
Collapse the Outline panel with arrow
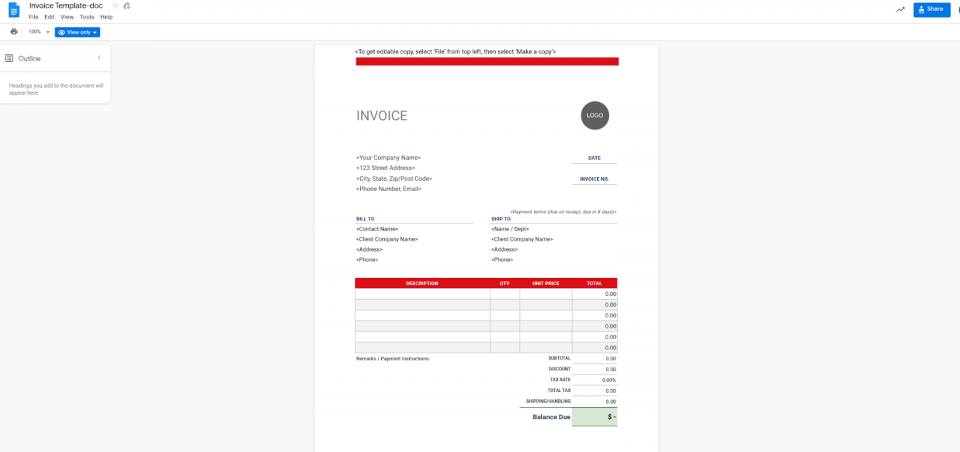coord(99,58)
